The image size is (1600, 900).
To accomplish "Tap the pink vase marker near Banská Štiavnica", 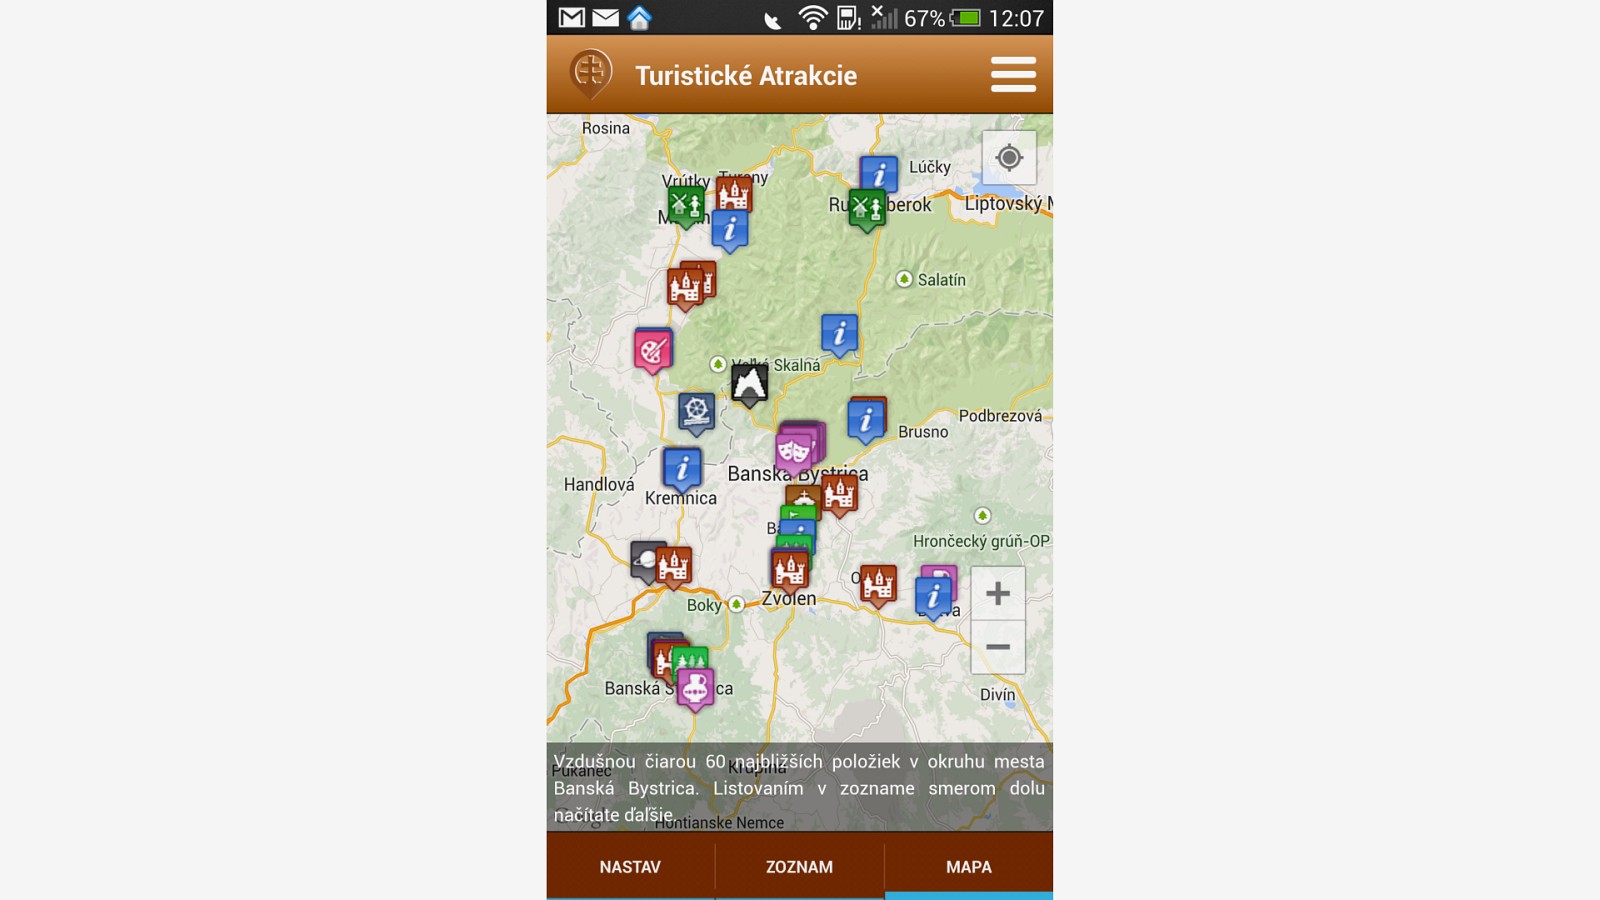I will coord(695,687).
